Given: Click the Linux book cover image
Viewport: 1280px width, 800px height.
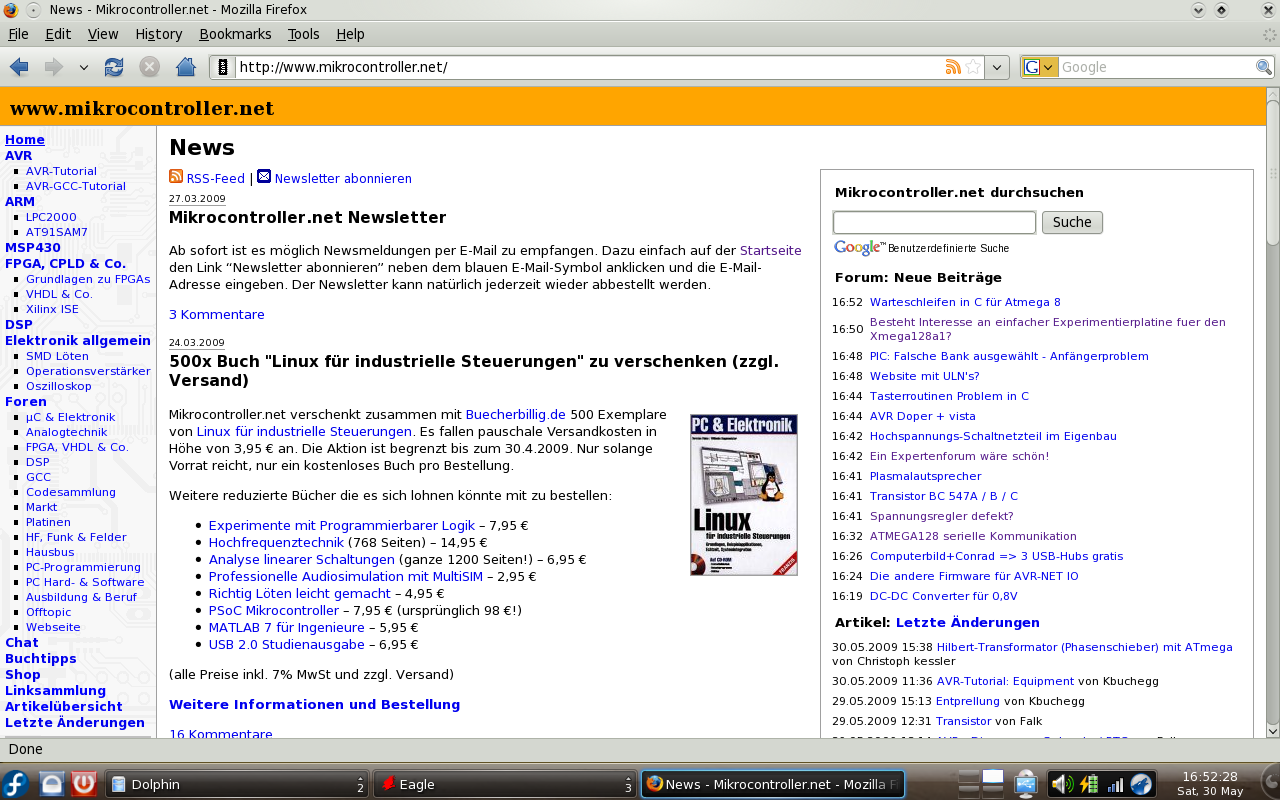Looking at the screenshot, I should pos(744,495).
